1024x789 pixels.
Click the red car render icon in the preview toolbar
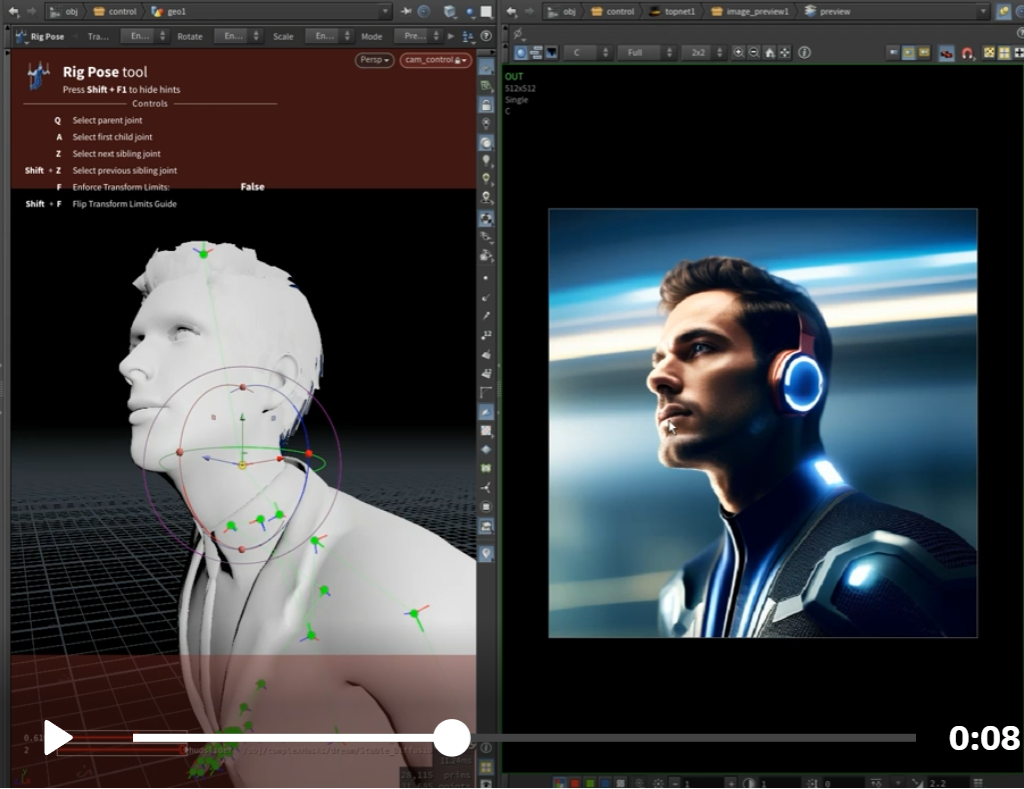(x=946, y=54)
